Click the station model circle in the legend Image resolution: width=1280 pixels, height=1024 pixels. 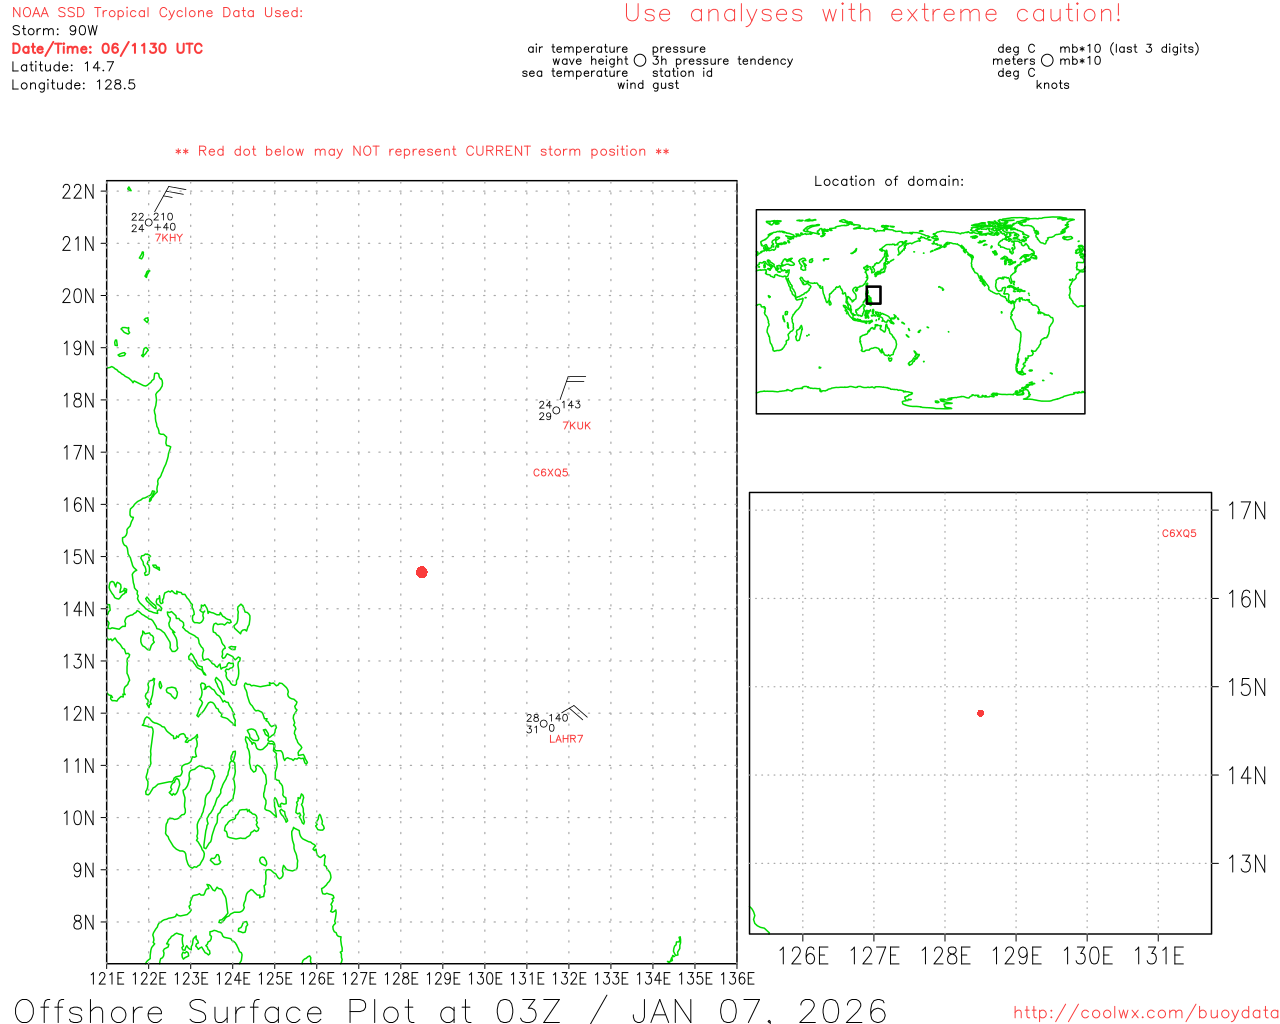[640, 61]
